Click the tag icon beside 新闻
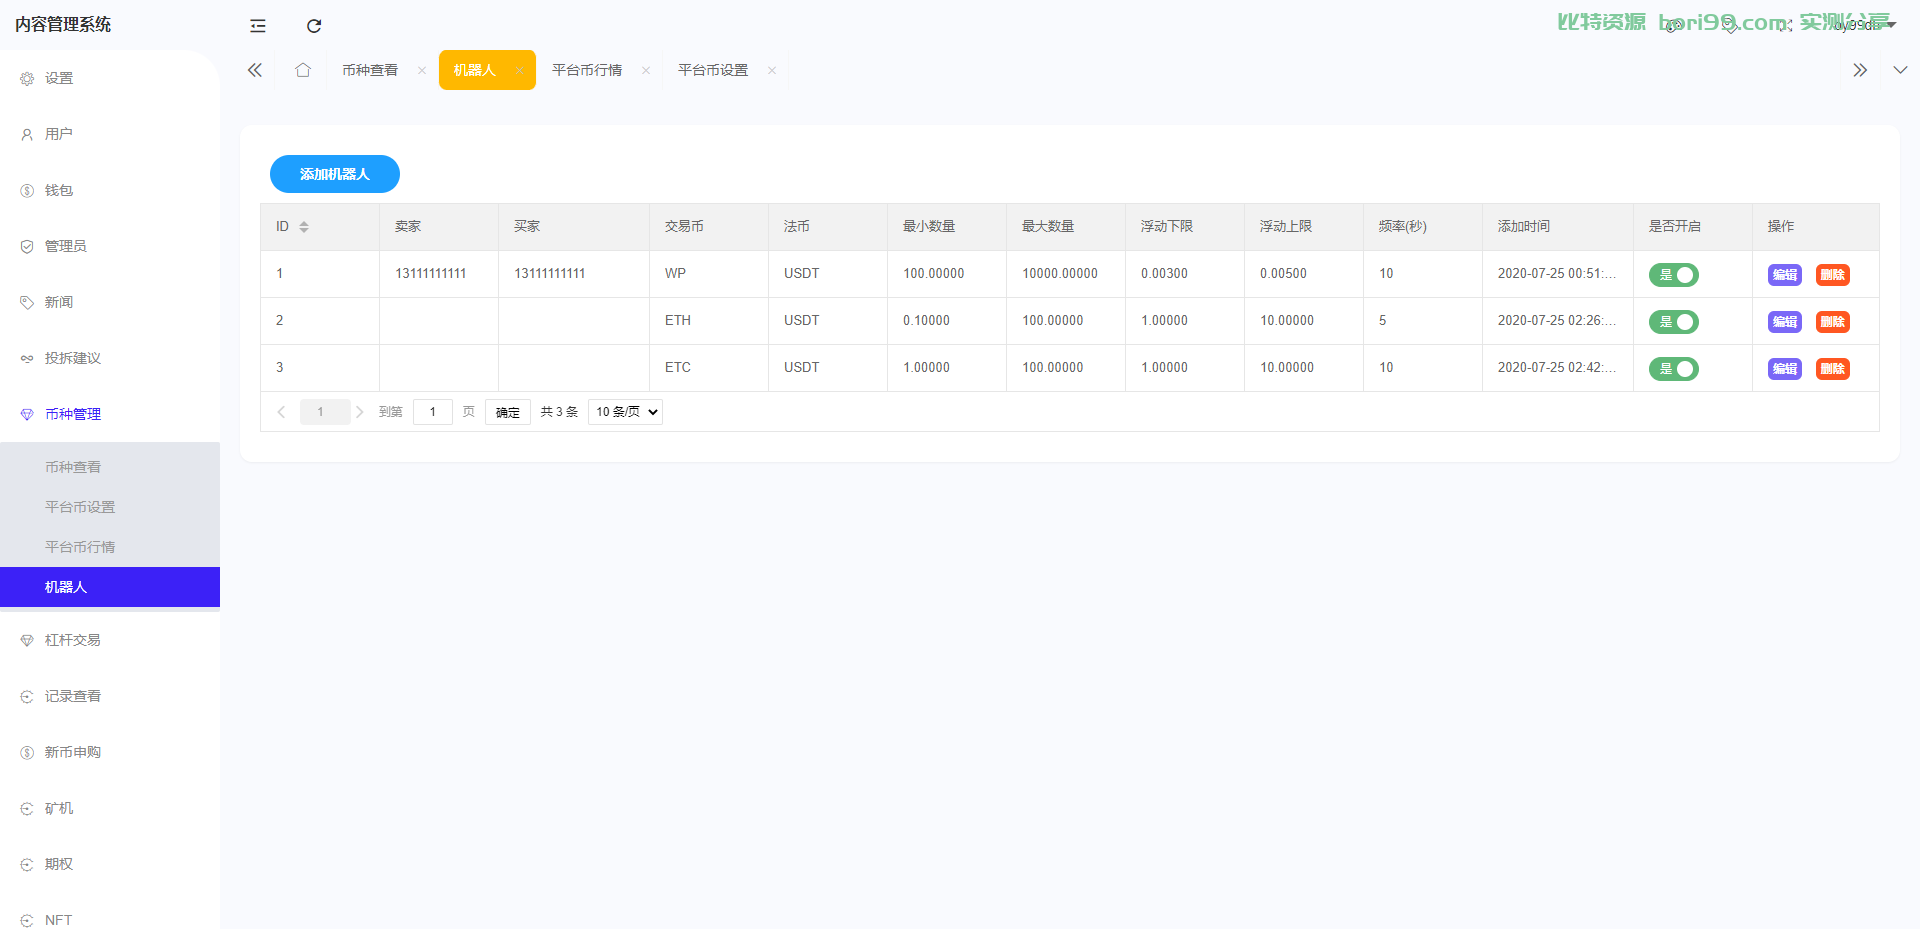The height and width of the screenshot is (929, 1920). pos(27,302)
